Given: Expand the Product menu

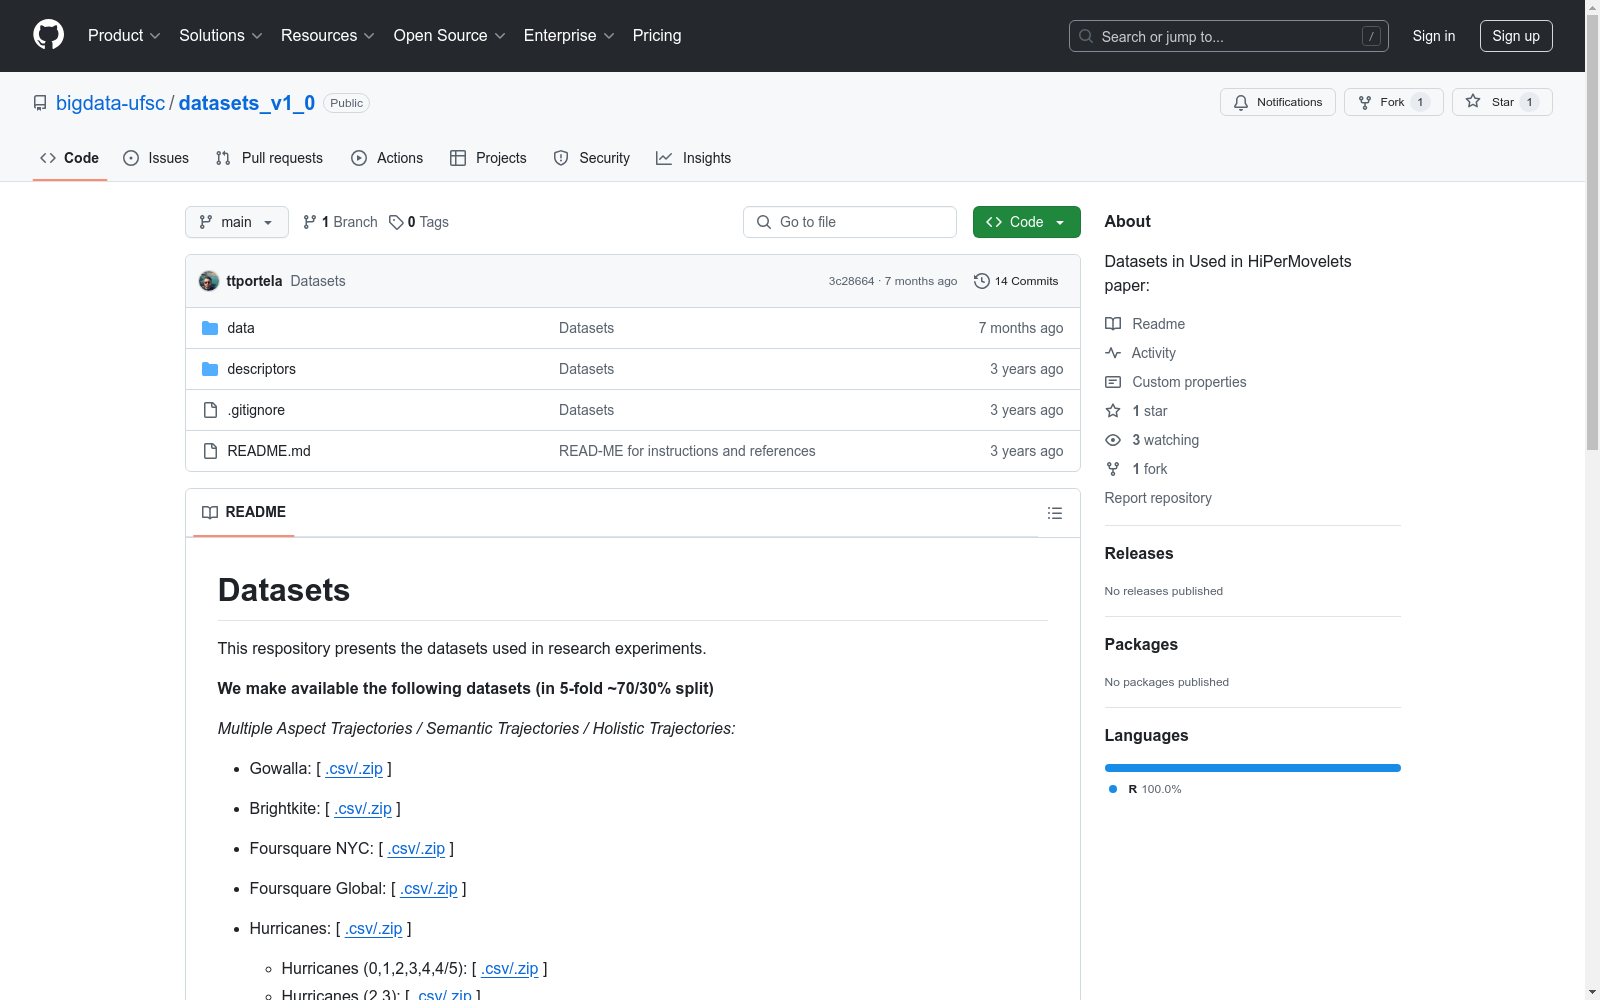Looking at the screenshot, I should (124, 36).
